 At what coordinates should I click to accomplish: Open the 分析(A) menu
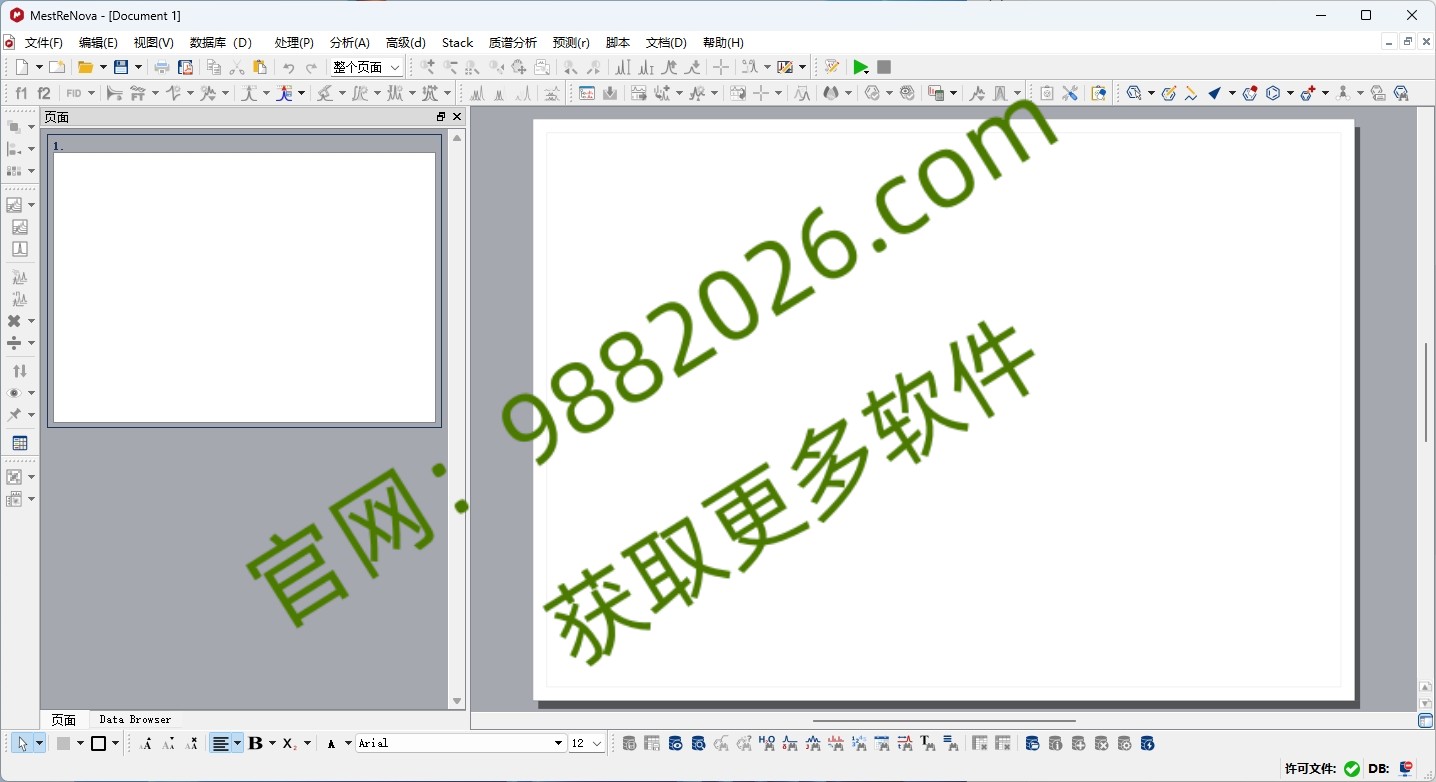pos(350,42)
